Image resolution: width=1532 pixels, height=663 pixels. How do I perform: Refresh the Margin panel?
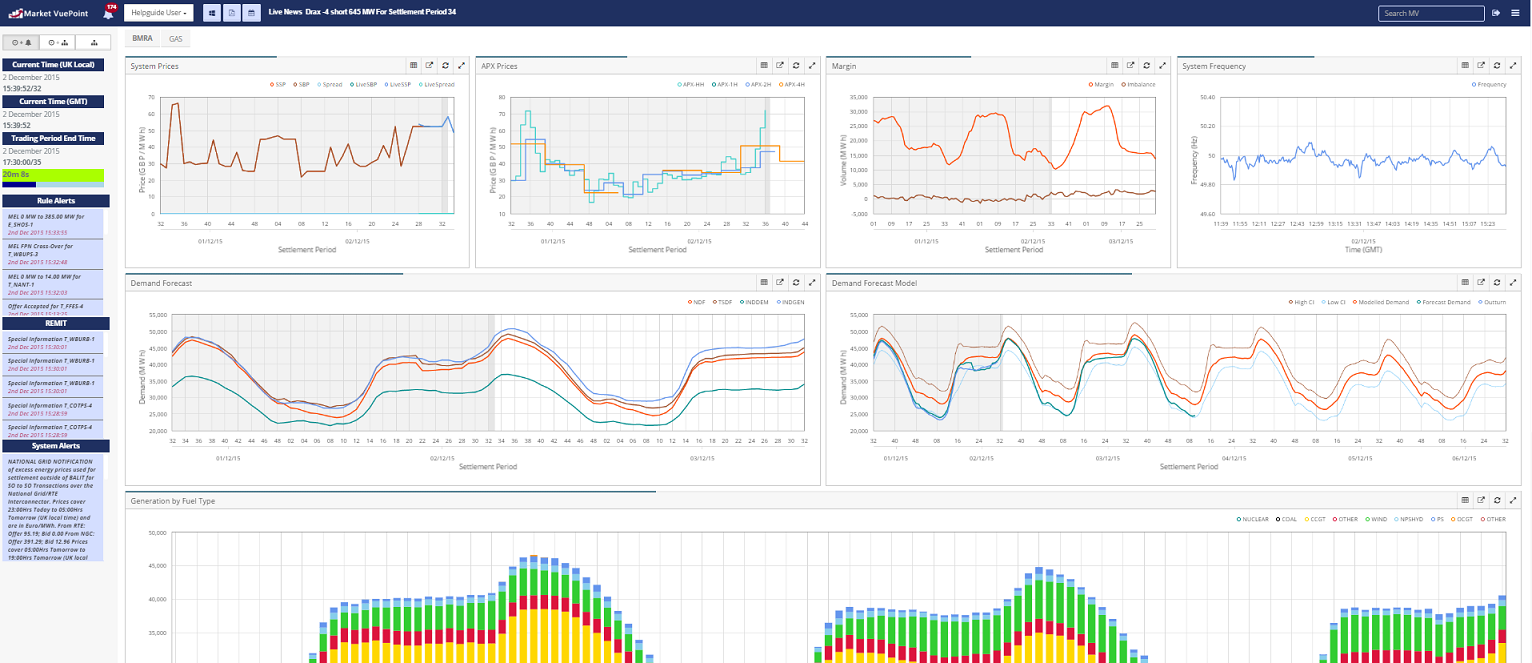pos(1146,65)
